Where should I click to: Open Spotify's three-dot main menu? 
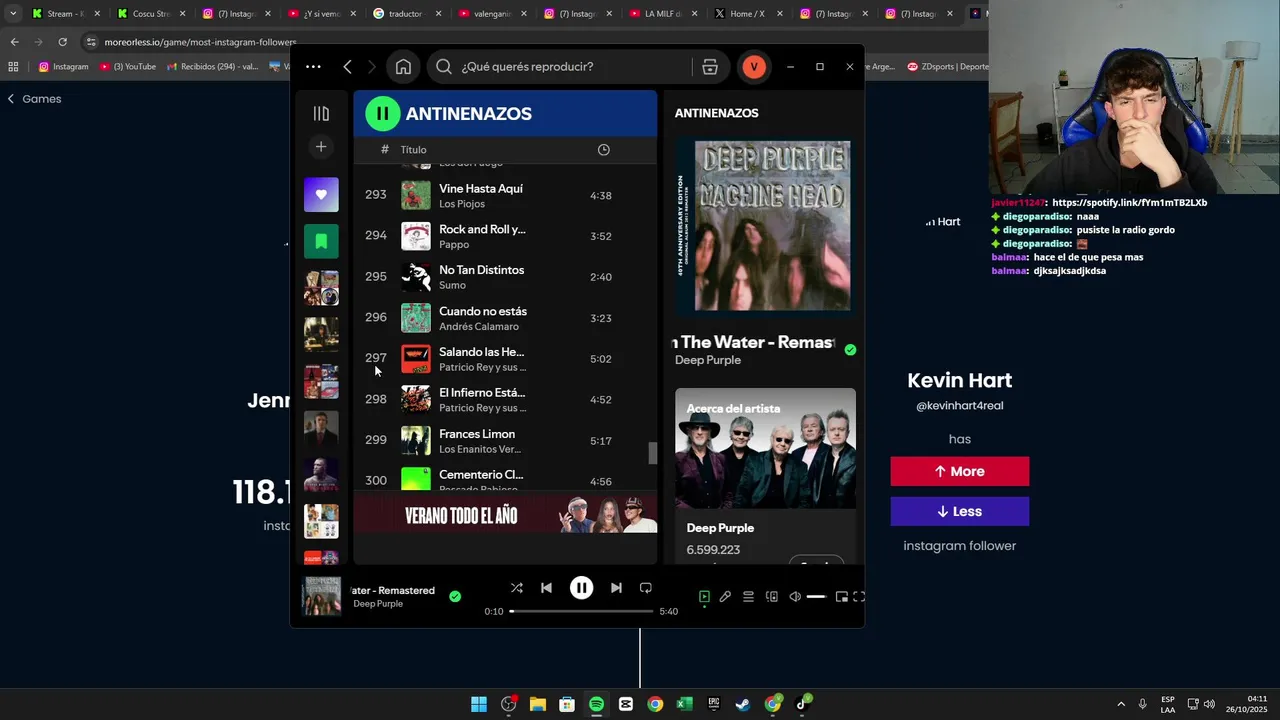(x=313, y=67)
